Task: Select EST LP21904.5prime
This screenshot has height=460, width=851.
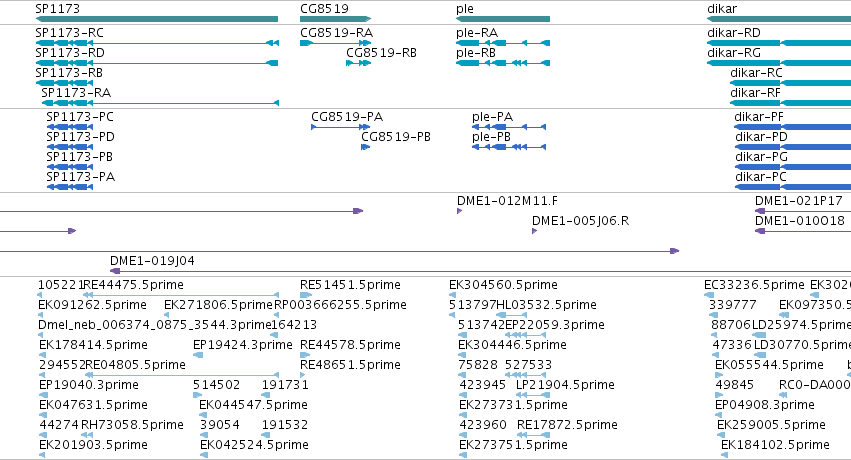Action: 565,385
